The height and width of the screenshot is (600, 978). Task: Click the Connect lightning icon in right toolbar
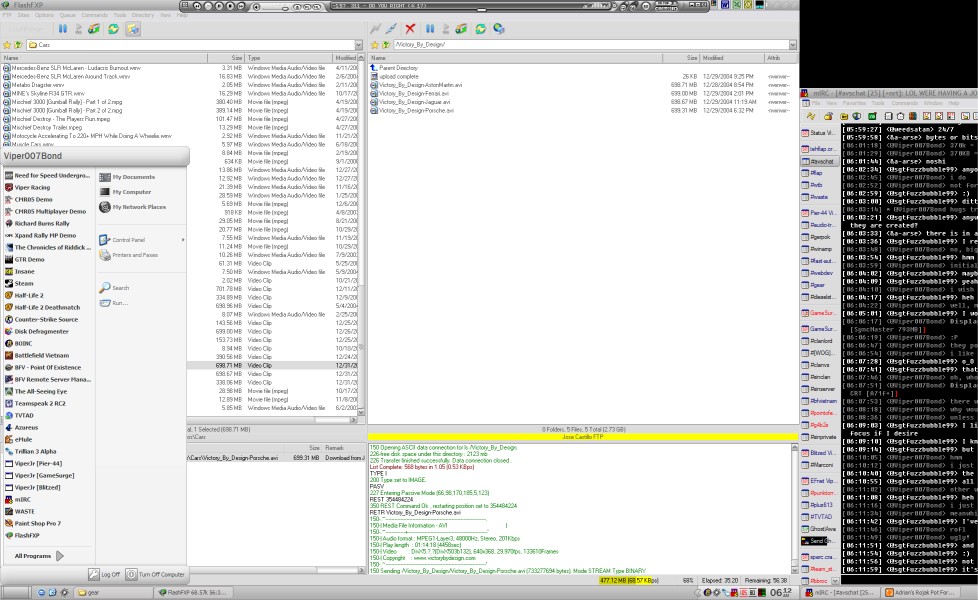(x=376, y=29)
